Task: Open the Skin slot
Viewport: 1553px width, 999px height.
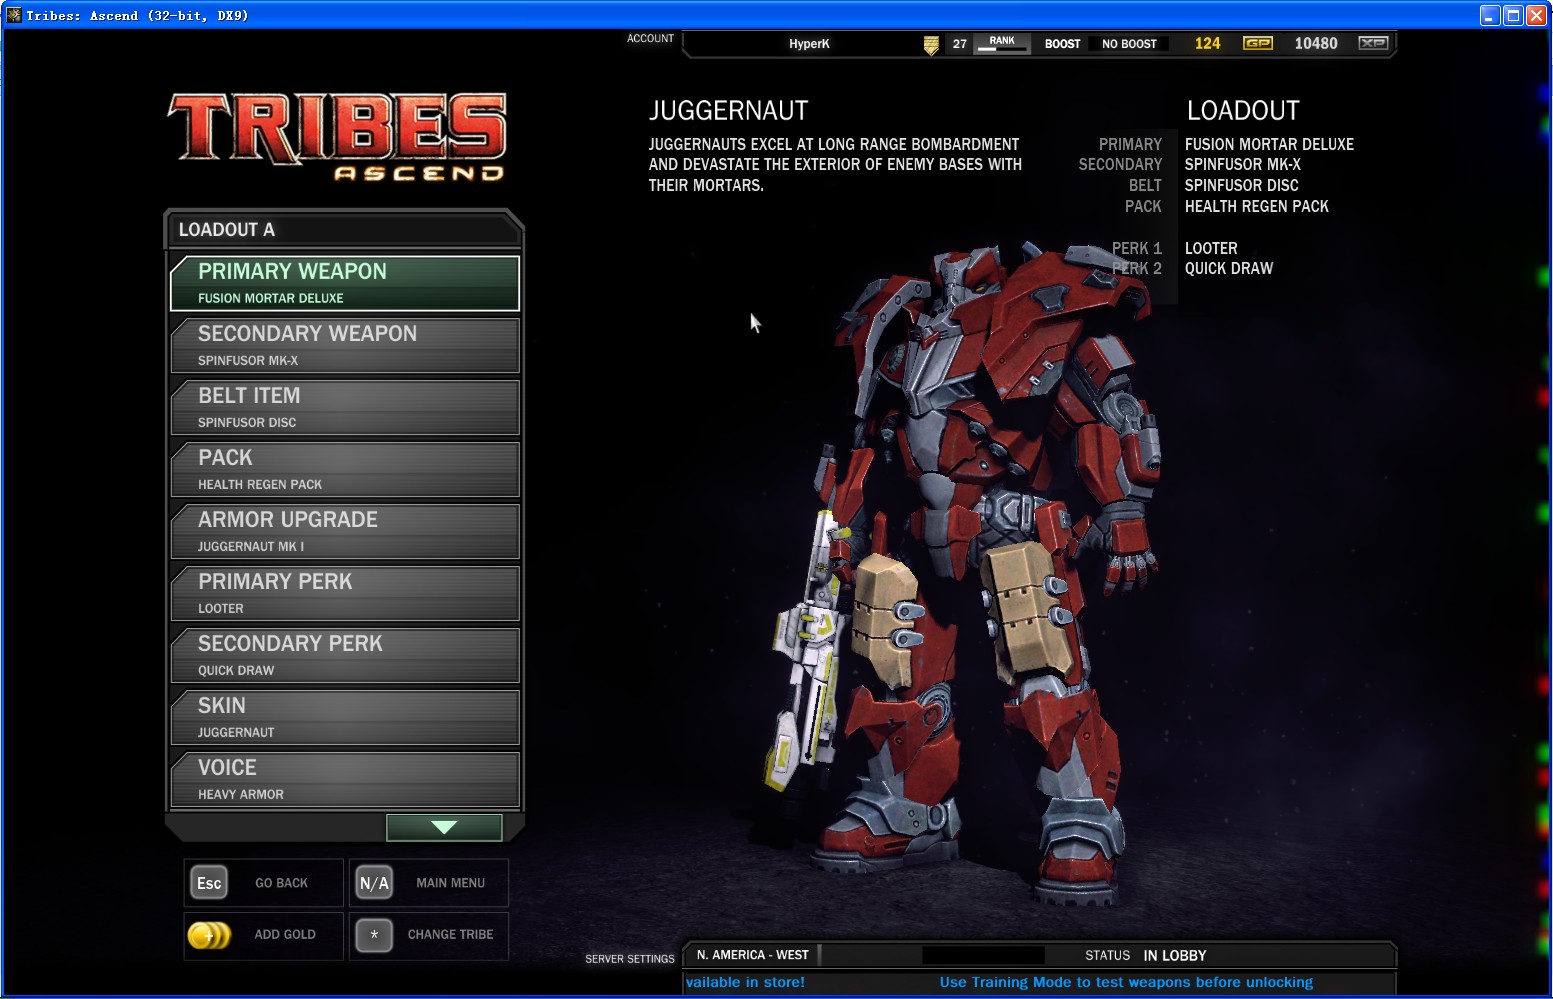Action: point(345,717)
